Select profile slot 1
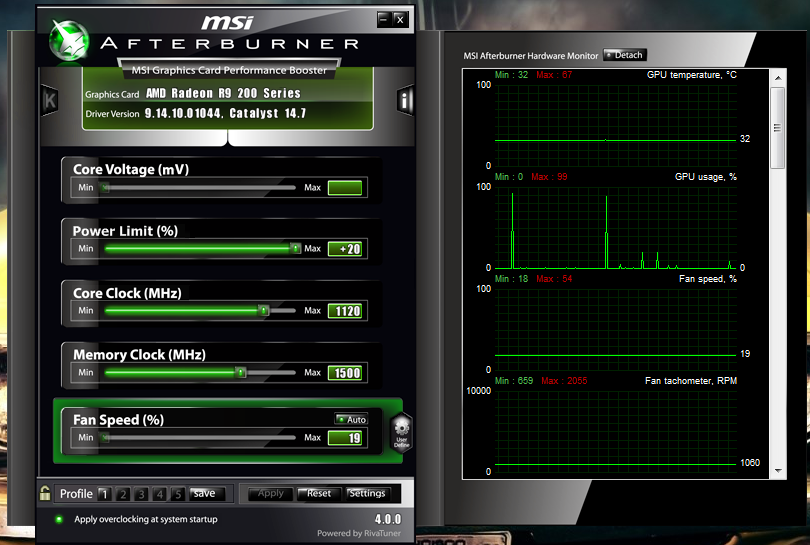This screenshot has width=810, height=545. tap(105, 494)
